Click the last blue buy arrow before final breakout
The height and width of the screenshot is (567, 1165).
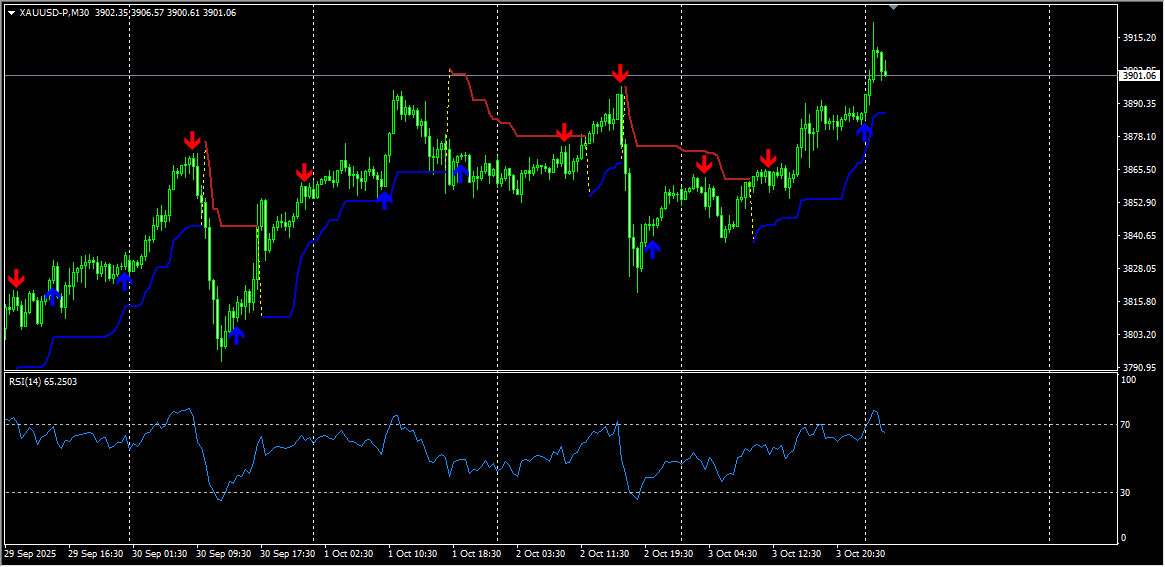(x=864, y=132)
